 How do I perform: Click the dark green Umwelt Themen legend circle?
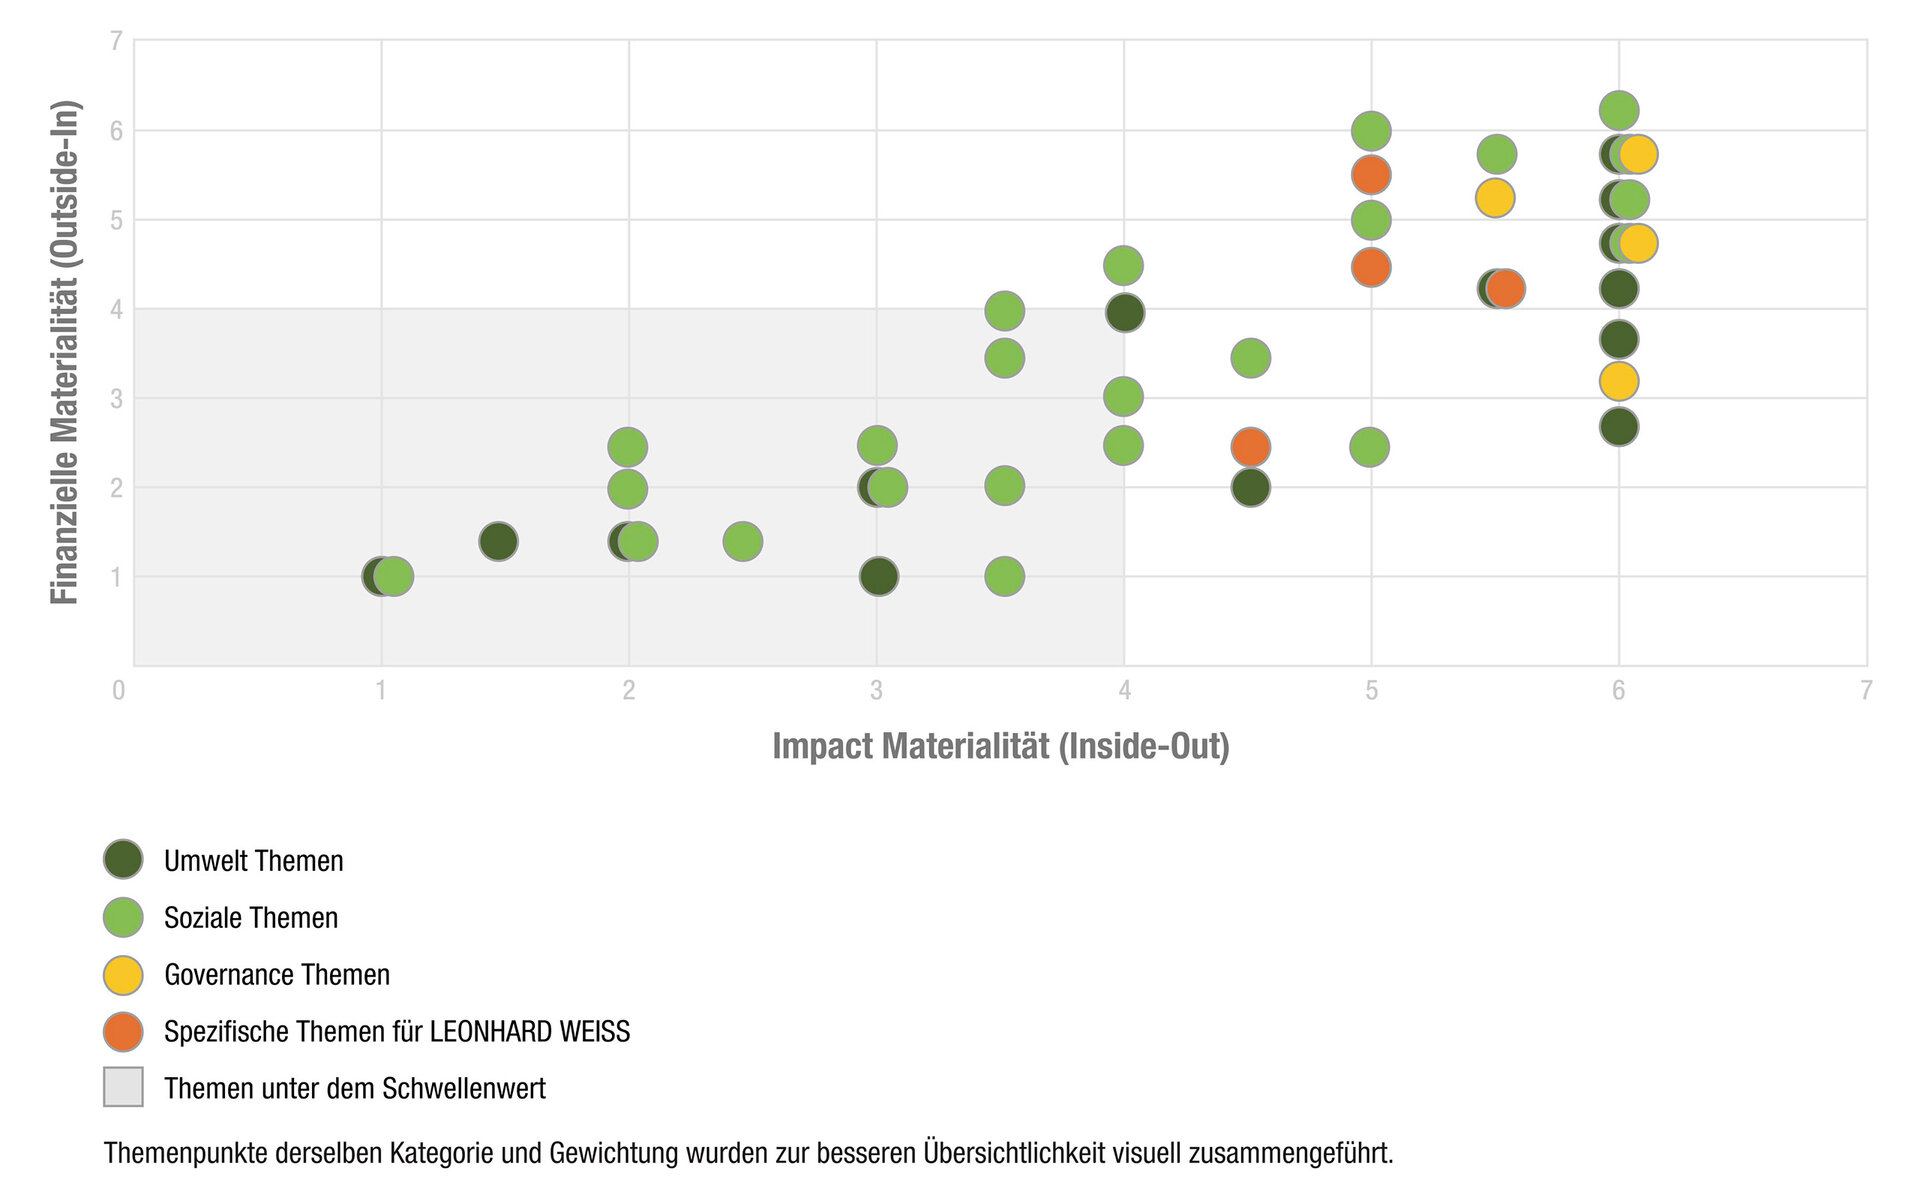(x=123, y=860)
